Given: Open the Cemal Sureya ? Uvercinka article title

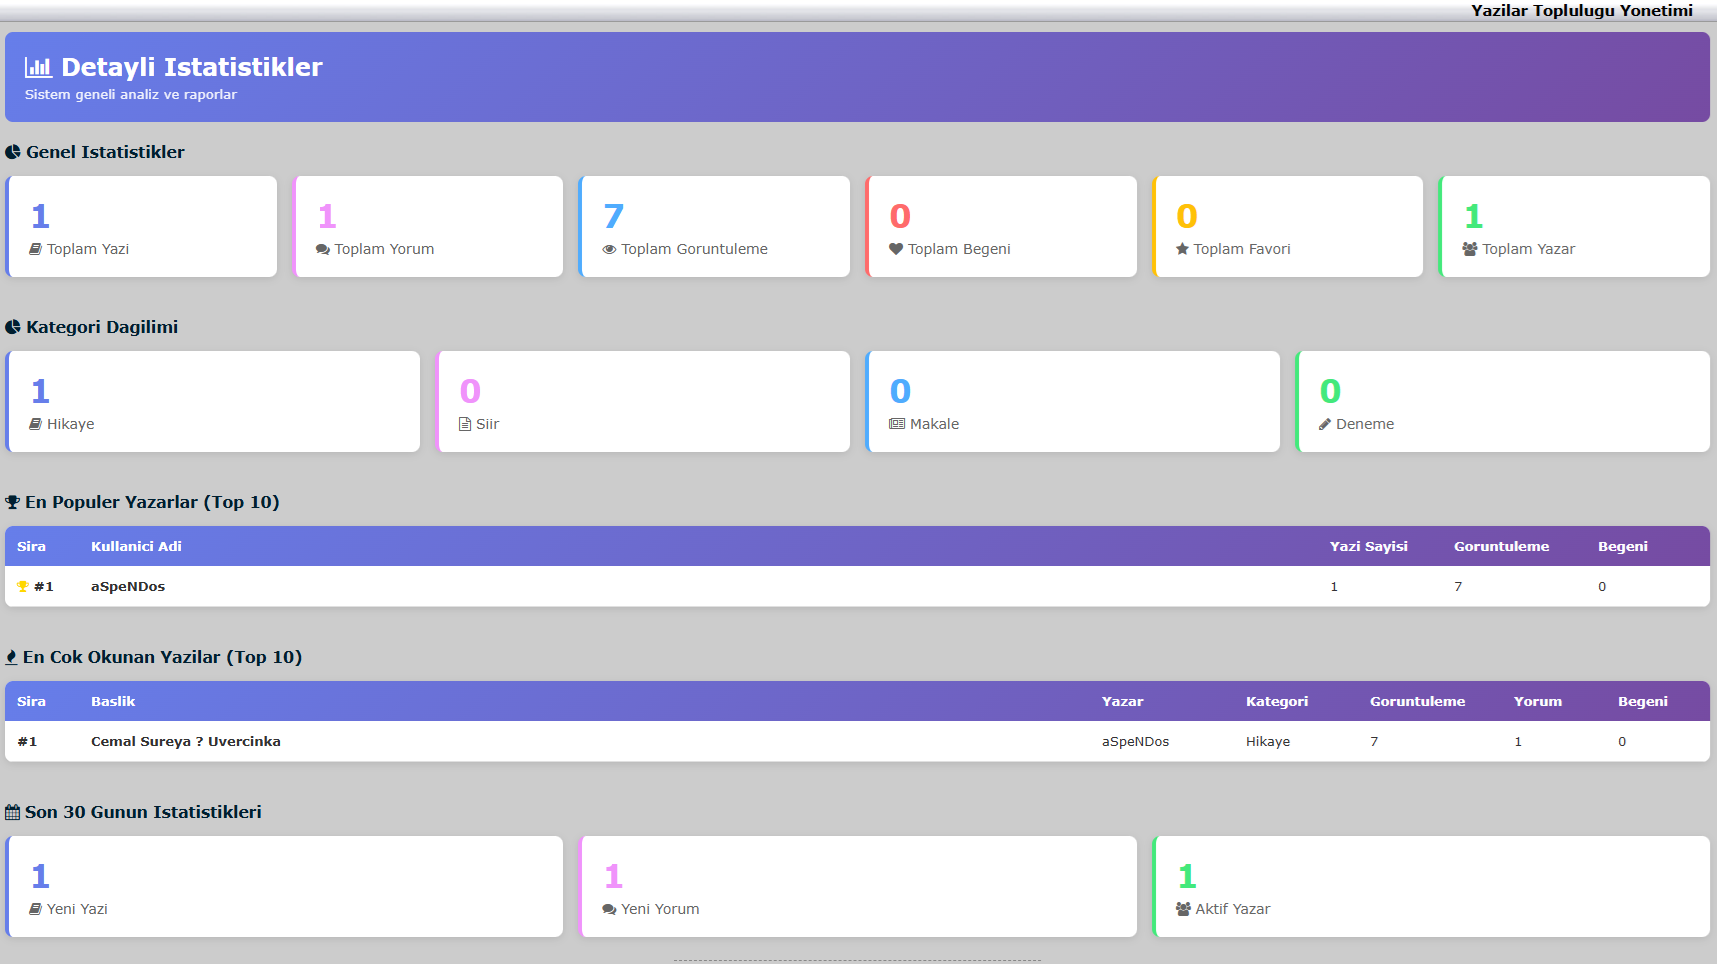Looking at the screenshot, I should click(x=186, y=742).
